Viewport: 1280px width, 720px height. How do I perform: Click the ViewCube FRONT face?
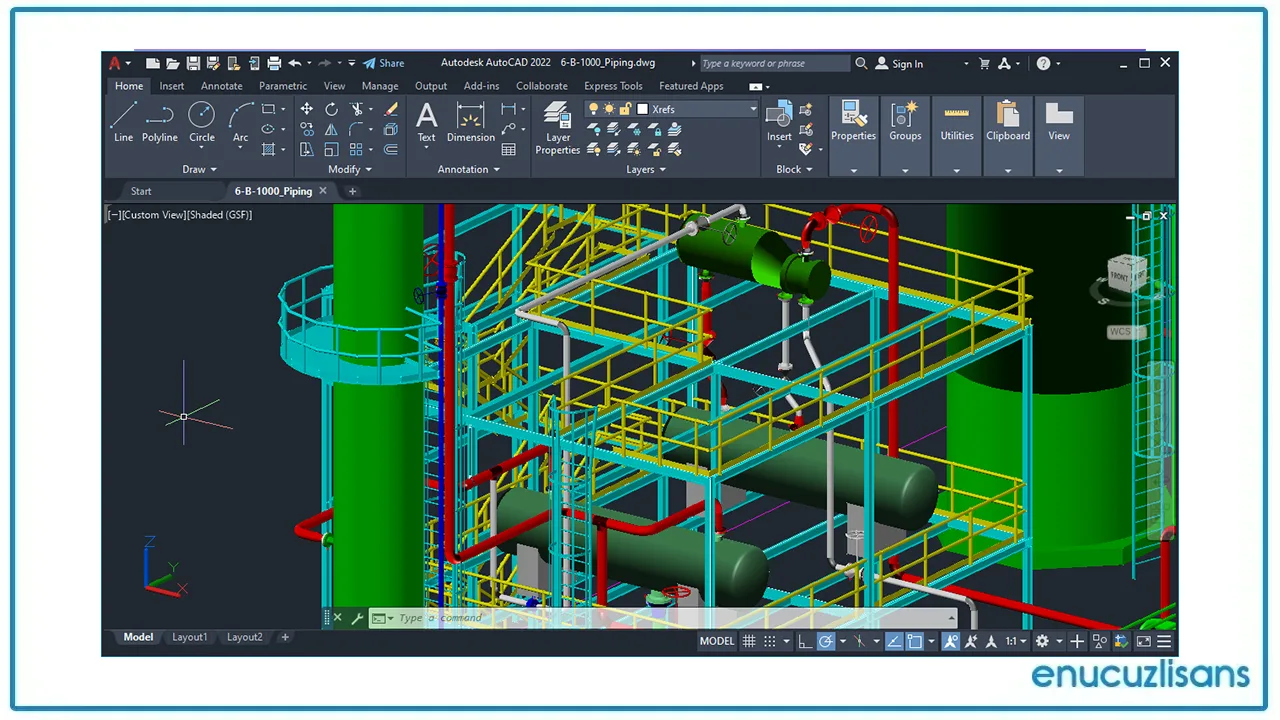point(1118,276)
